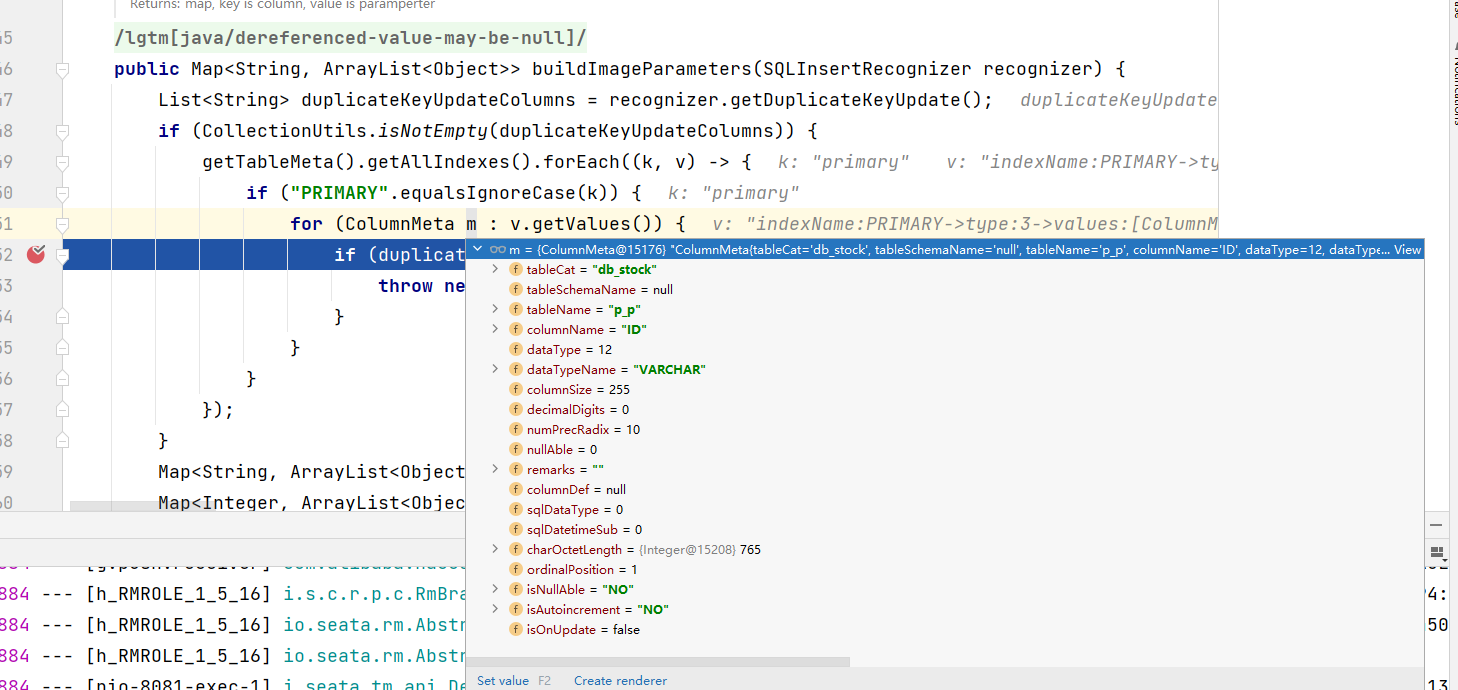Click field icon of nullAble = 0 row
The height and width of the screenshot is (690, 1458).
click(516, 450)
